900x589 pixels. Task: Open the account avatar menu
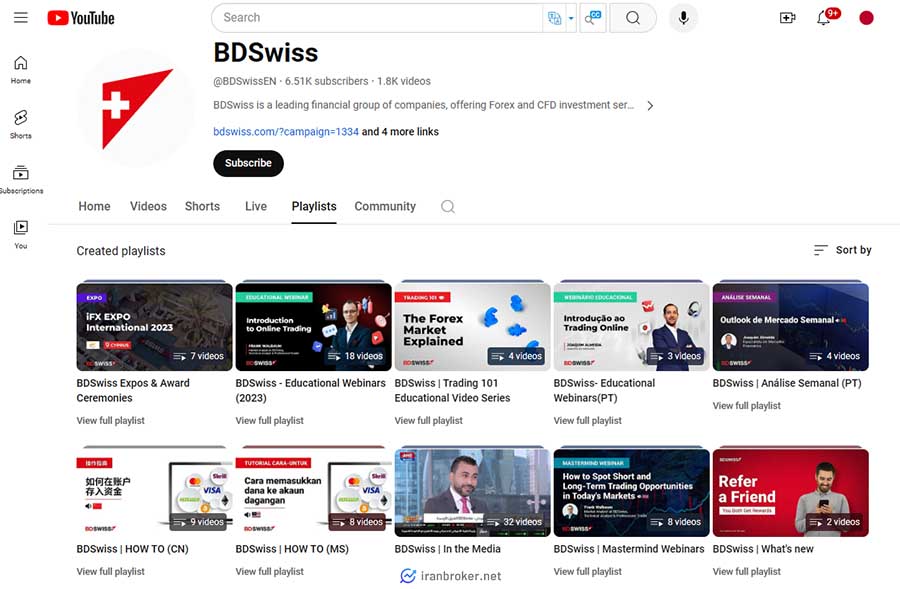(x=866, y=18)
